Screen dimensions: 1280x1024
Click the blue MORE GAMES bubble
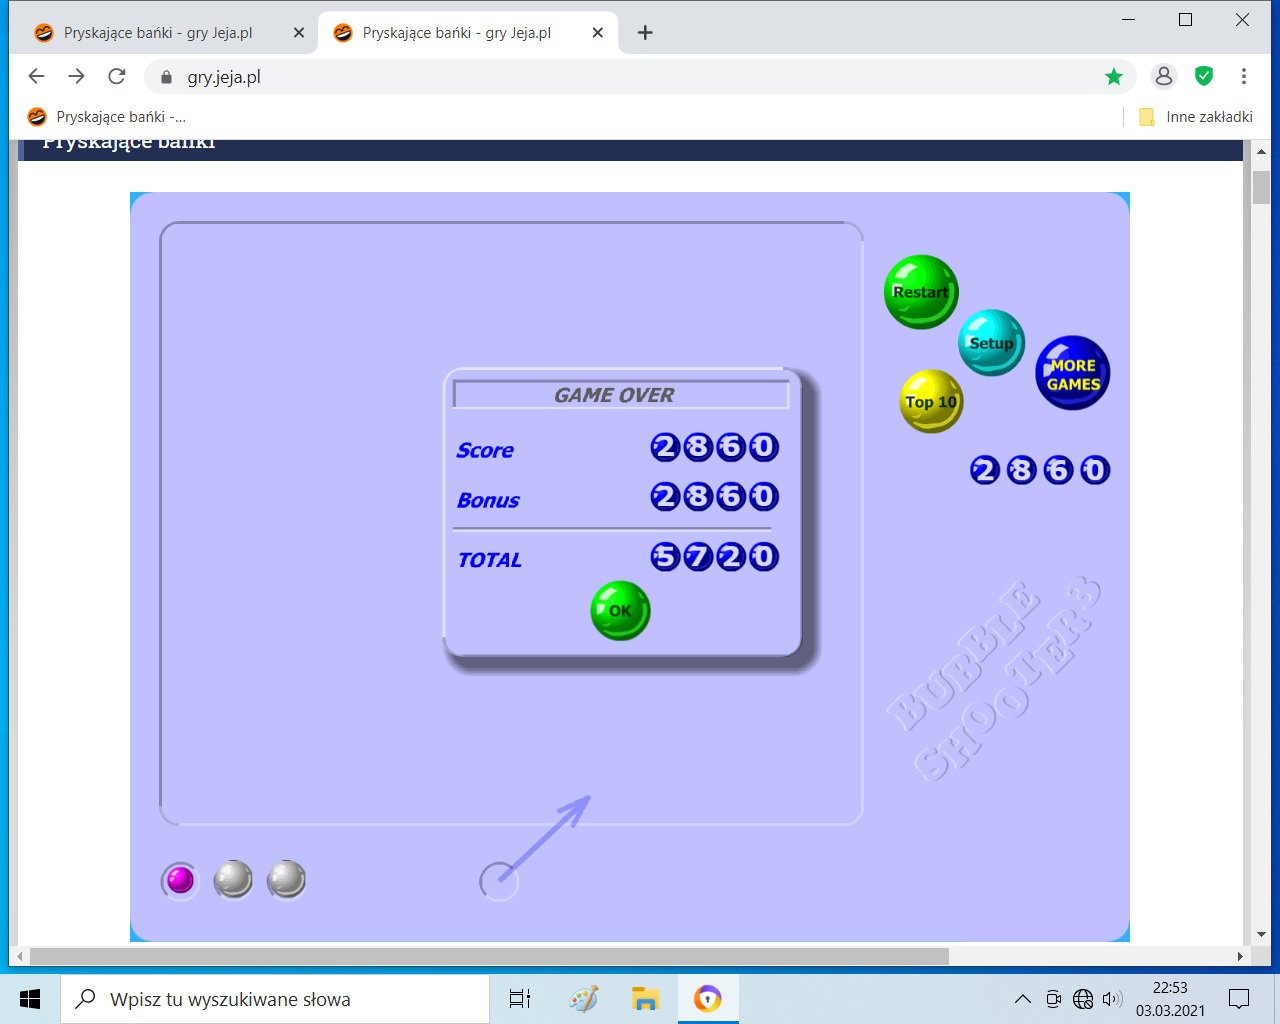(1073, 373)
